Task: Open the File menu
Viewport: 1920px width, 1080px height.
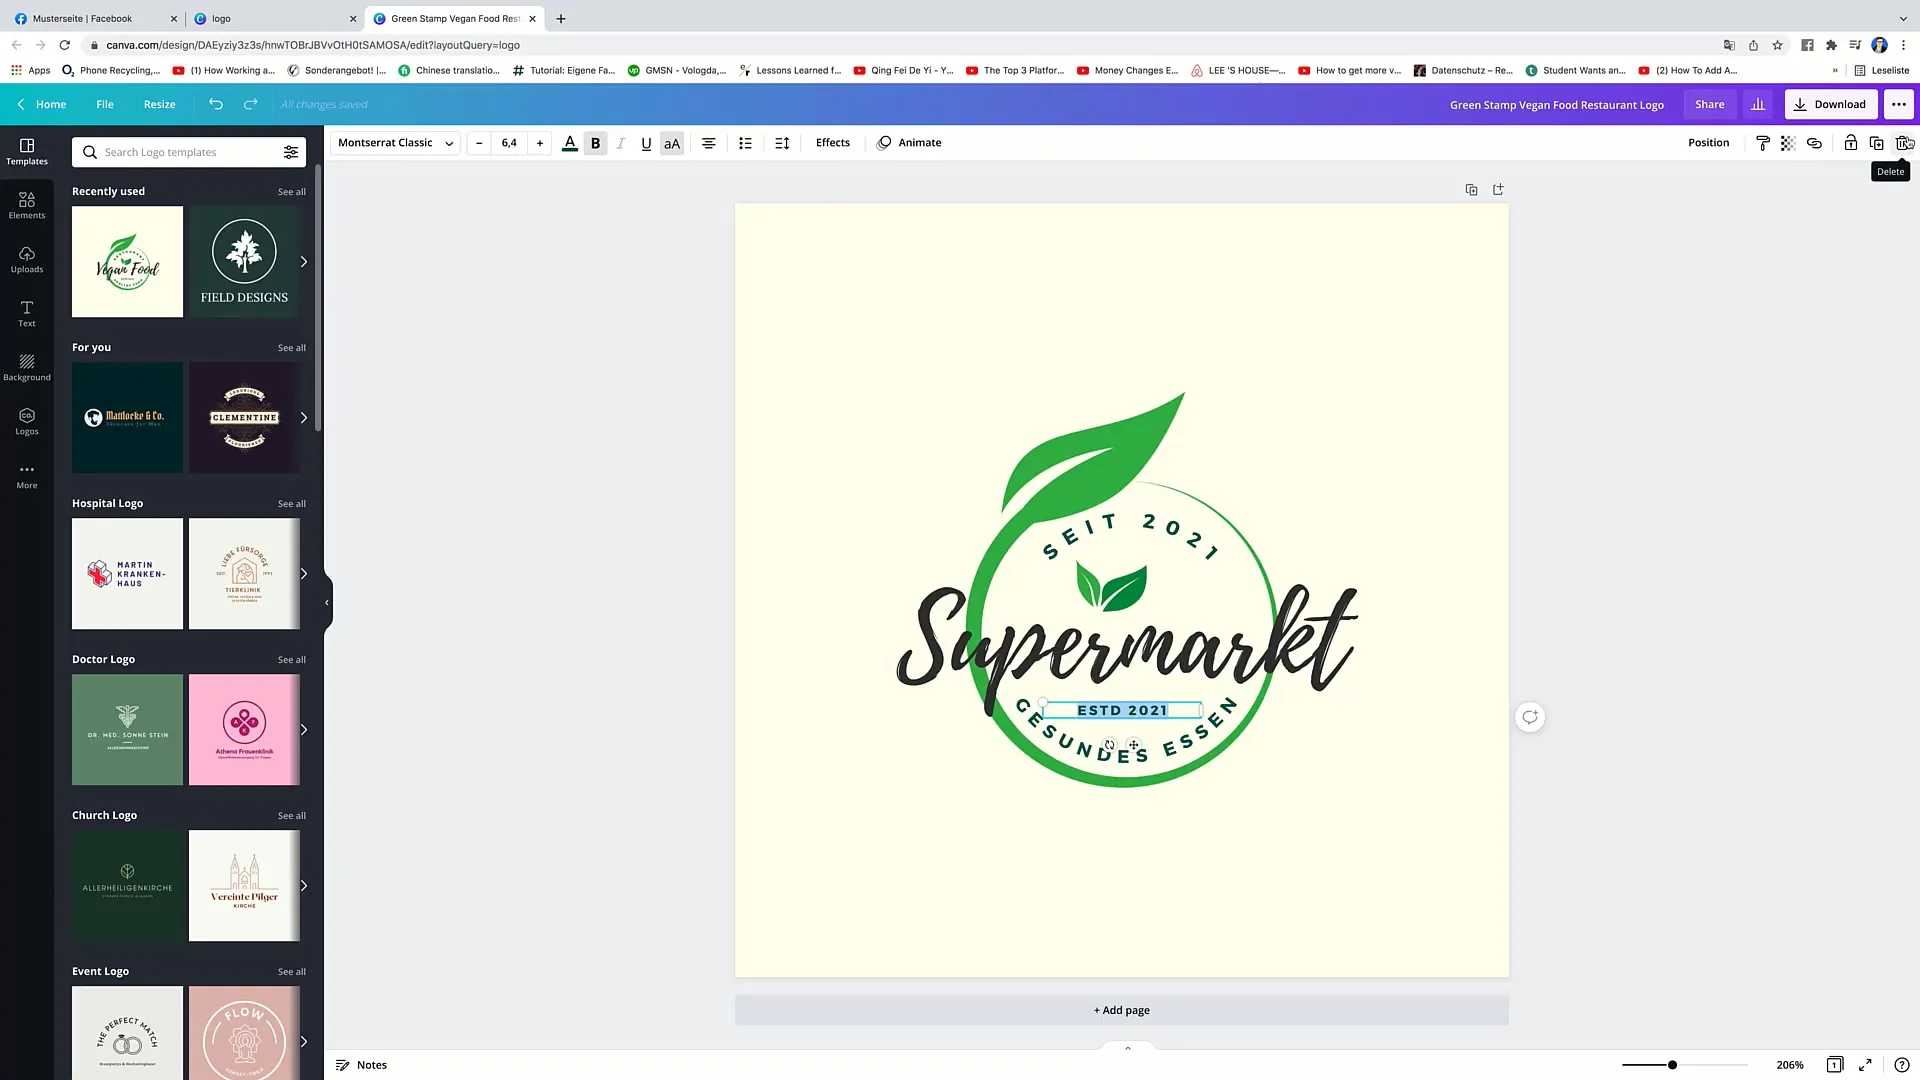Action: (104, 104)
